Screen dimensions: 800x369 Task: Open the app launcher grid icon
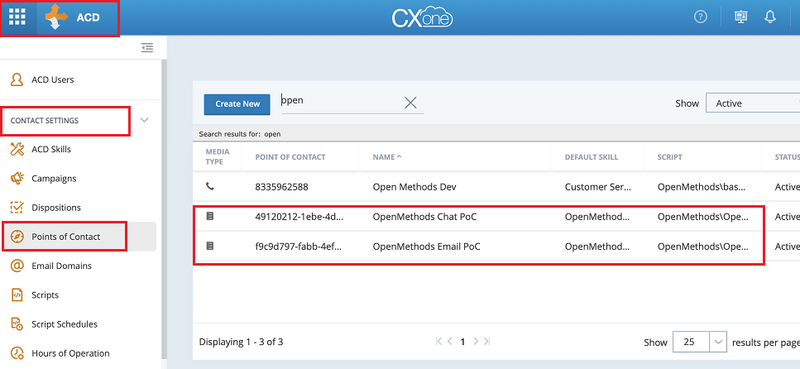click(x=17, y=17)
